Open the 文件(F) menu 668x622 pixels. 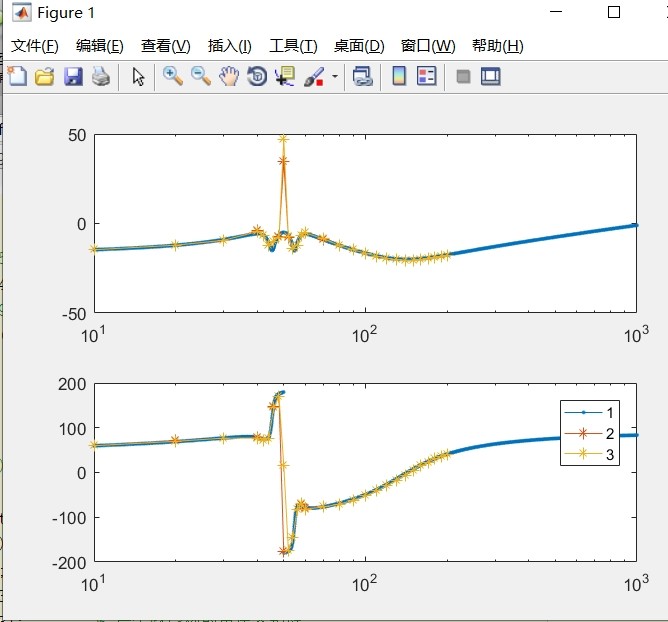click(35, 46)
